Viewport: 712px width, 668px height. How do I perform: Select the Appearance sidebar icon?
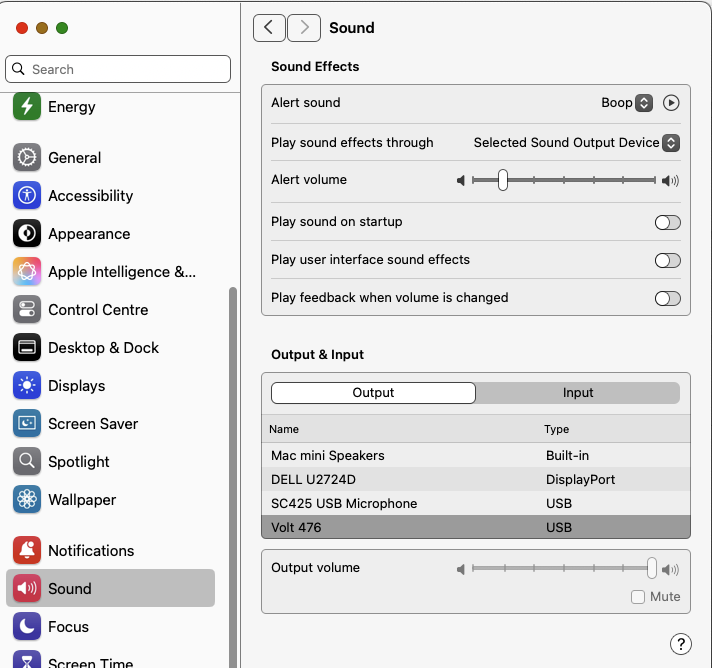point(27,234)
